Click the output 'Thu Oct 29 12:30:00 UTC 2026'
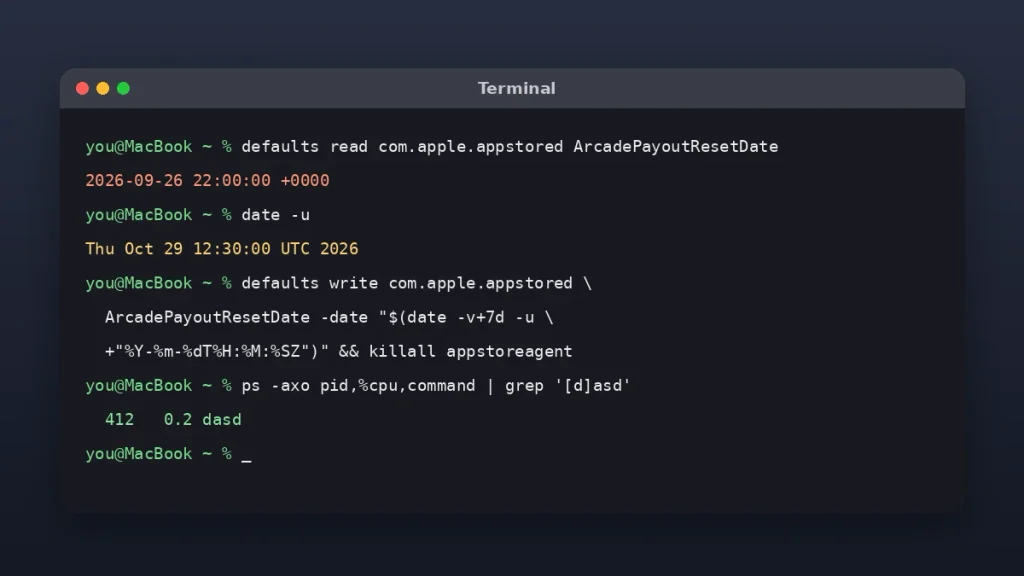This screenshot has height=576, width=1024. coord(221,249)
